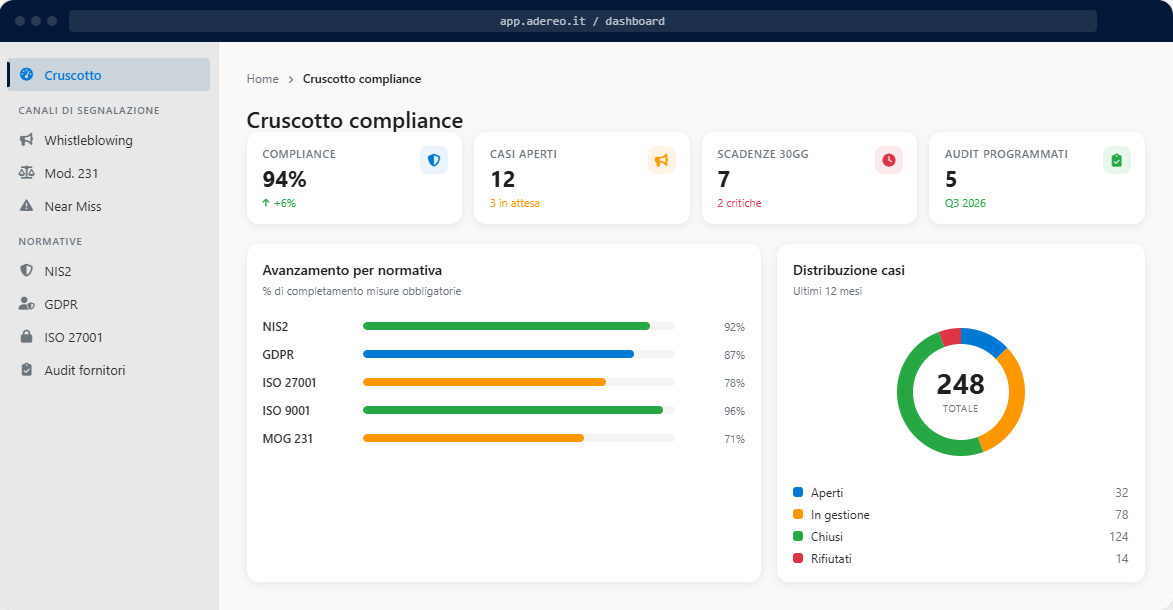
Task: Click the '87%' value for GDPR
Action: [x=735, y=355]
